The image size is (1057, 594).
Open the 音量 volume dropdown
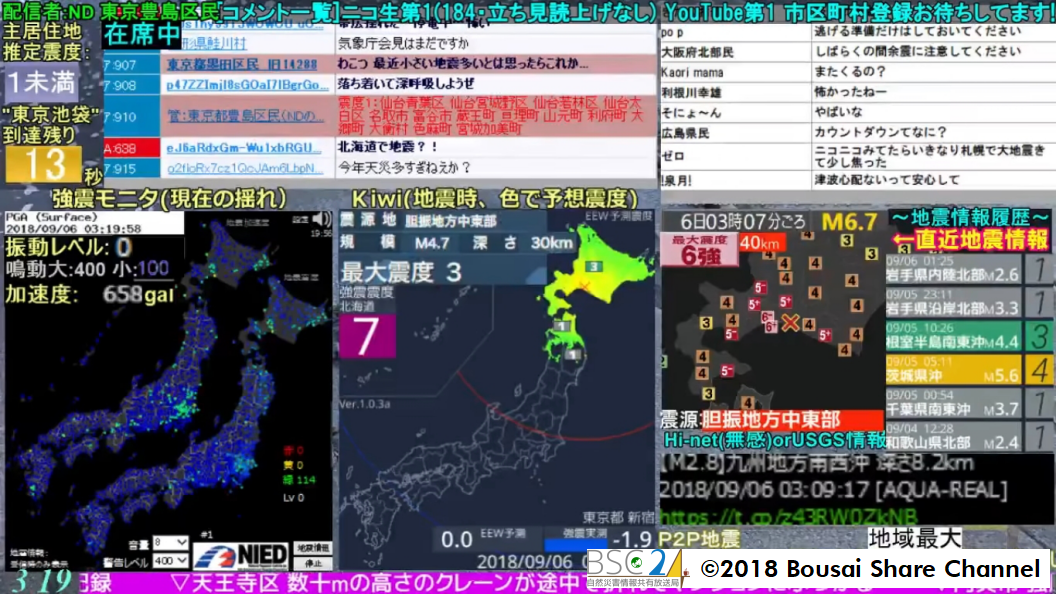pos(170,543)
